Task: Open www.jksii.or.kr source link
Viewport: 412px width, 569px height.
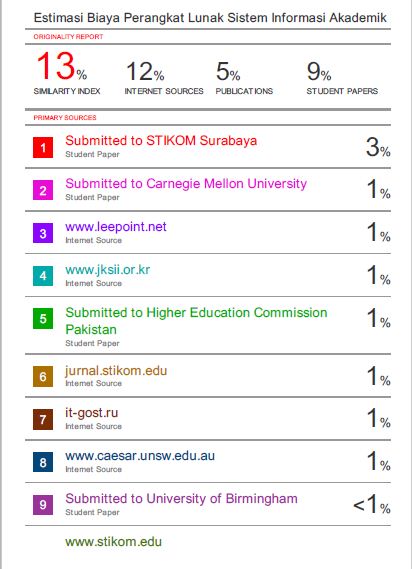Action: 107,270
